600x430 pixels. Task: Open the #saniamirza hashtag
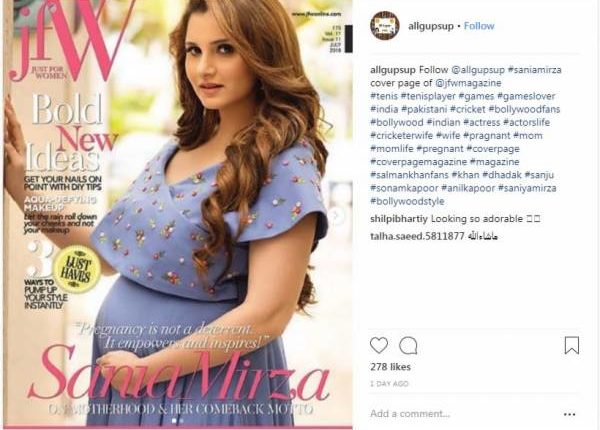[x=535, y=70]
